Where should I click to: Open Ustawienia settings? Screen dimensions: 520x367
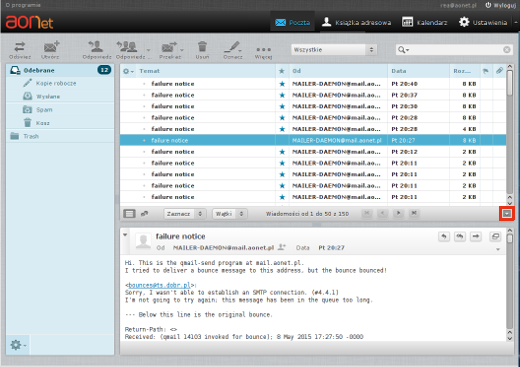(x=483, y=22)
